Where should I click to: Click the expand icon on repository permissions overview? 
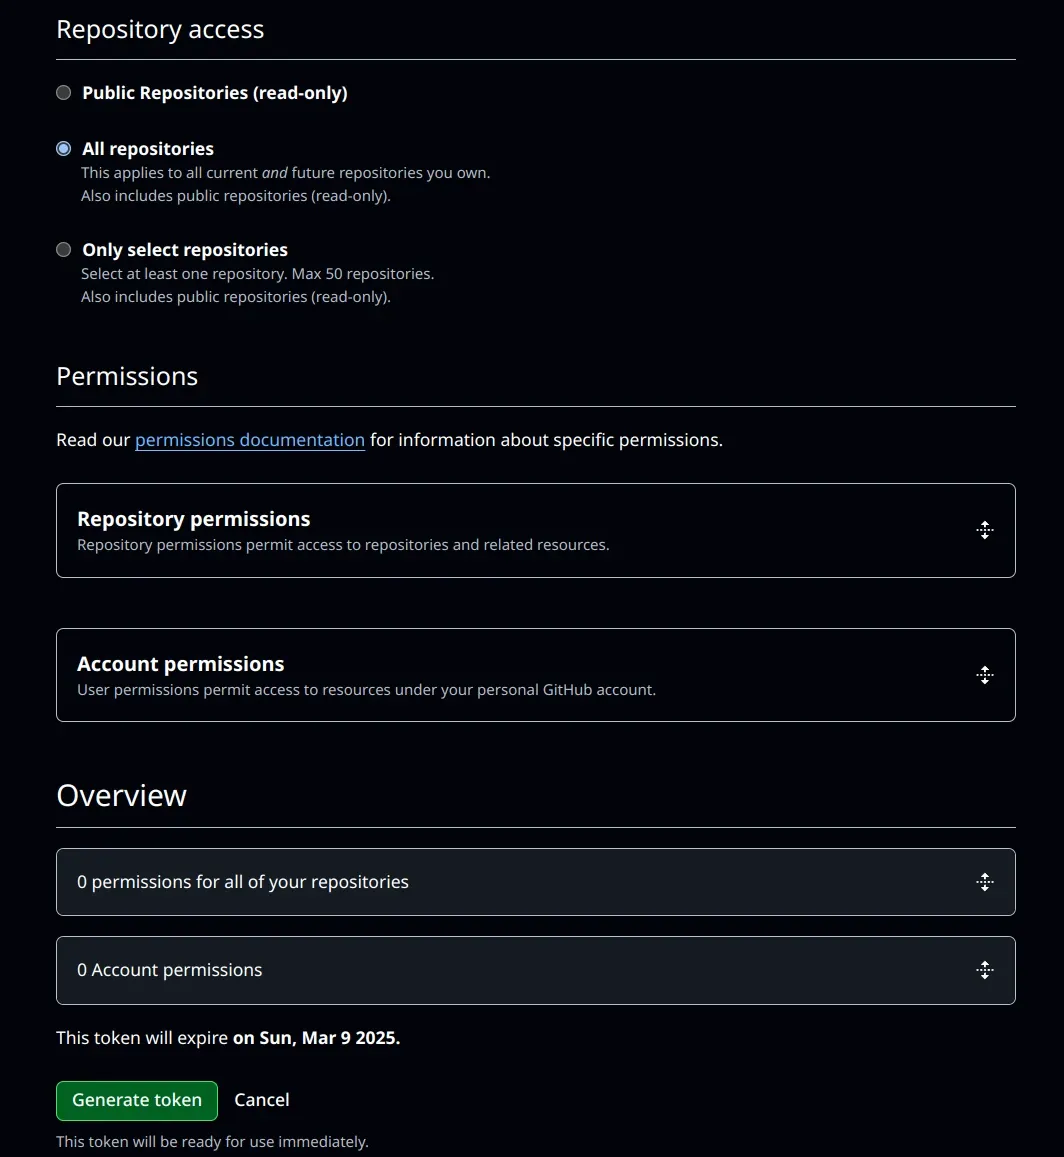point(985,882)
